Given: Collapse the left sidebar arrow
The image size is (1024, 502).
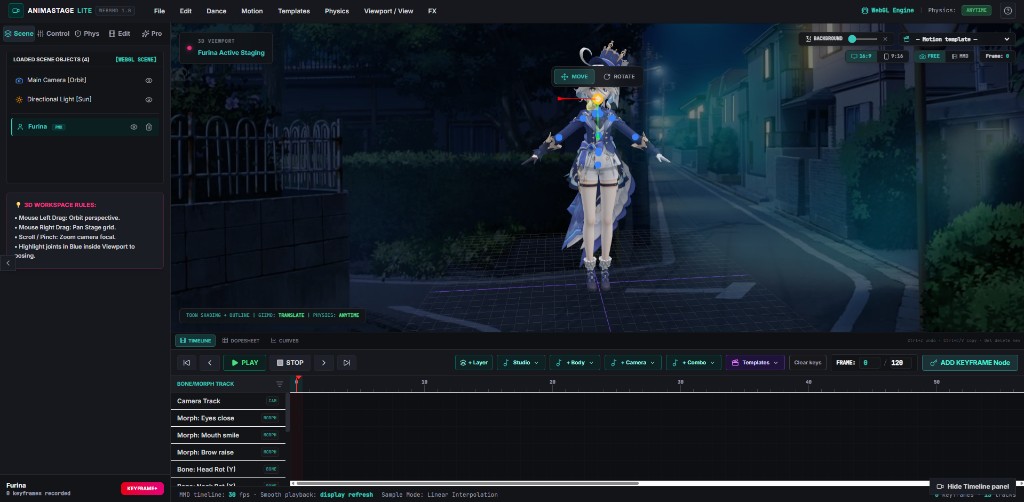Looking at the screenshot, I should (x=7, y=262).
